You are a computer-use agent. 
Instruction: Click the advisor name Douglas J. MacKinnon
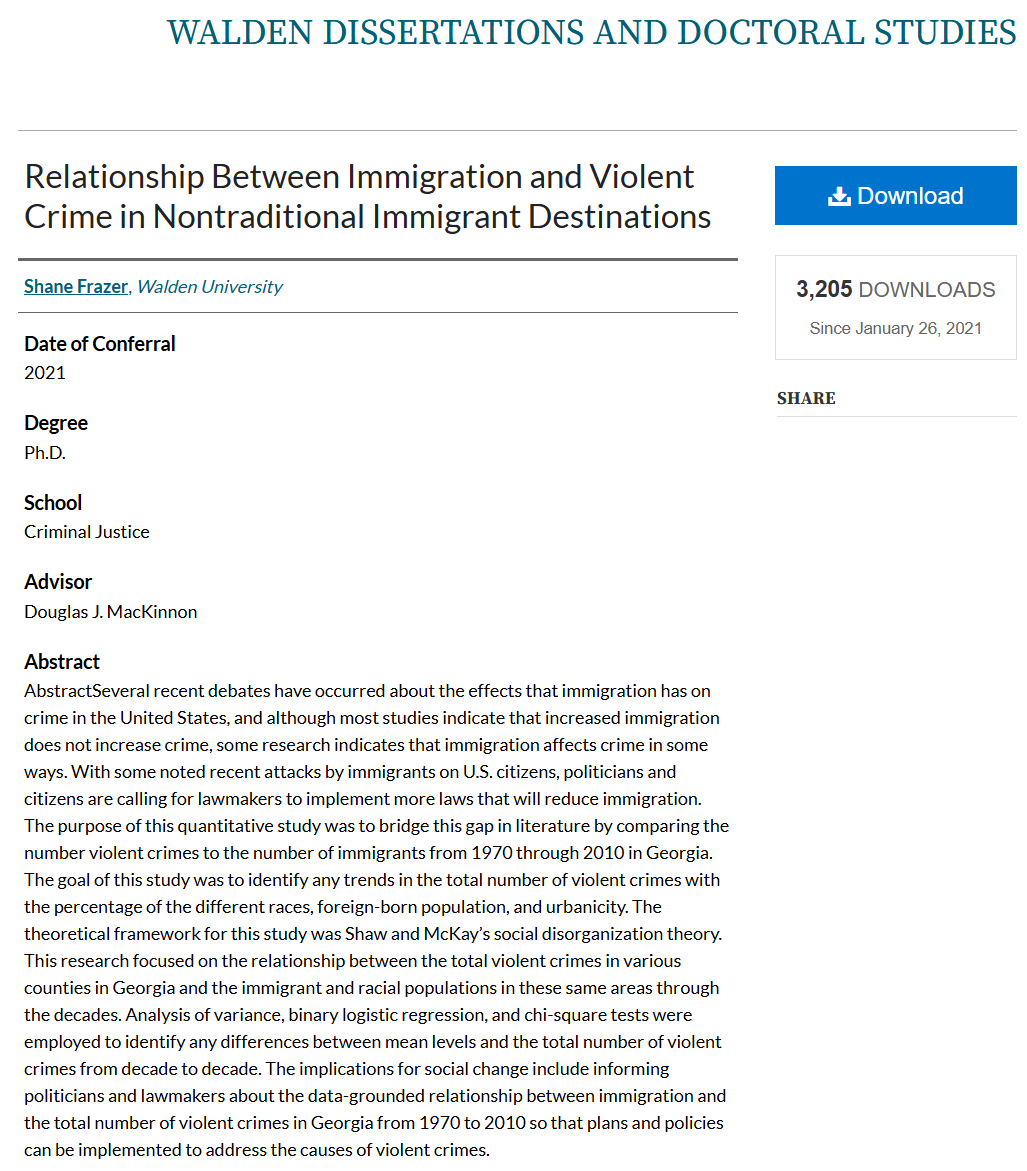click(x=111, y=611)
